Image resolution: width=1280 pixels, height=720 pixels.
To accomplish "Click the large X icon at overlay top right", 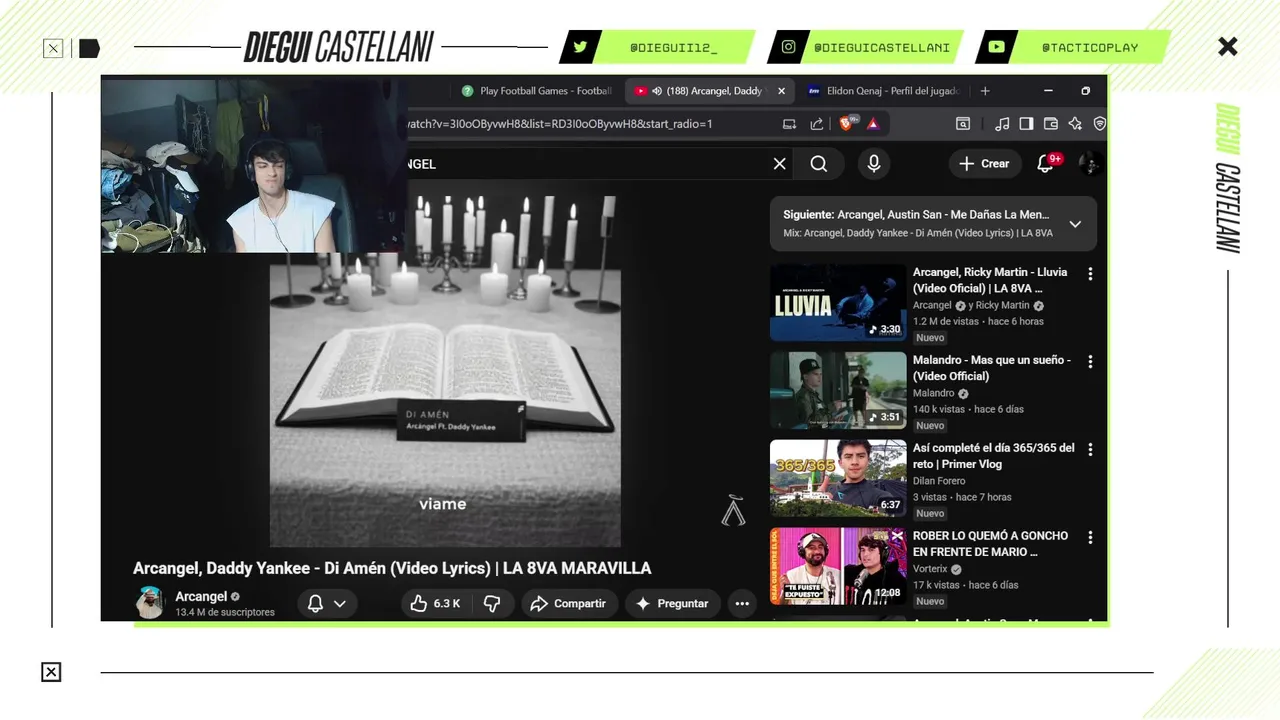I will pos(1228,47).
